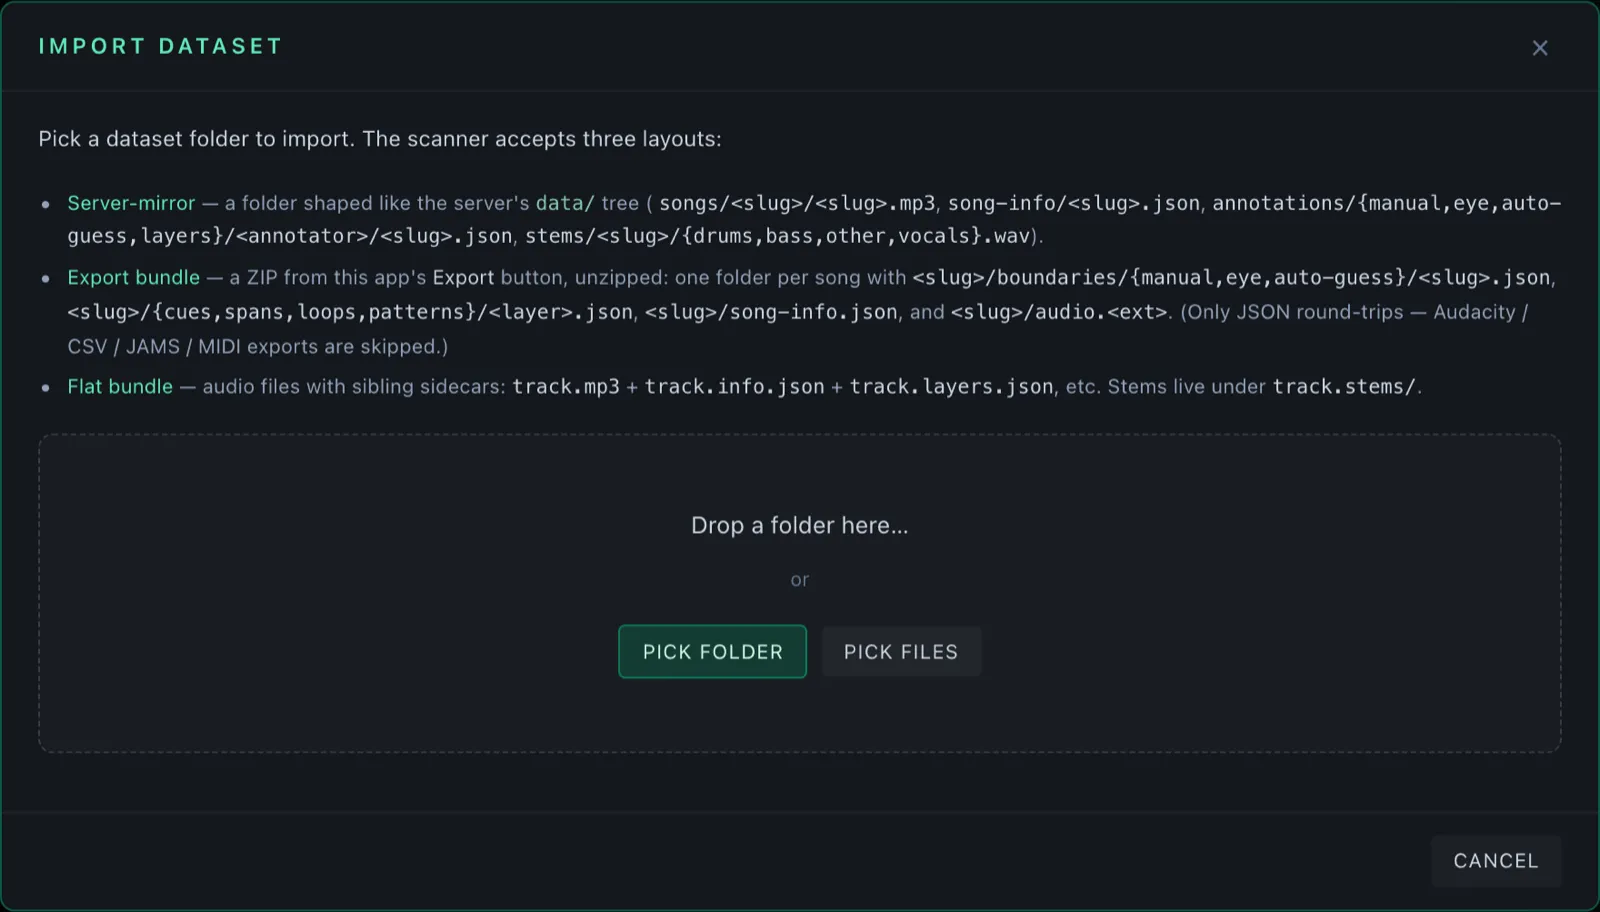The width and height of the screenshot is (1600, 912).
Task: Click the 'Drop a folder here...' text
Action: 800,526
